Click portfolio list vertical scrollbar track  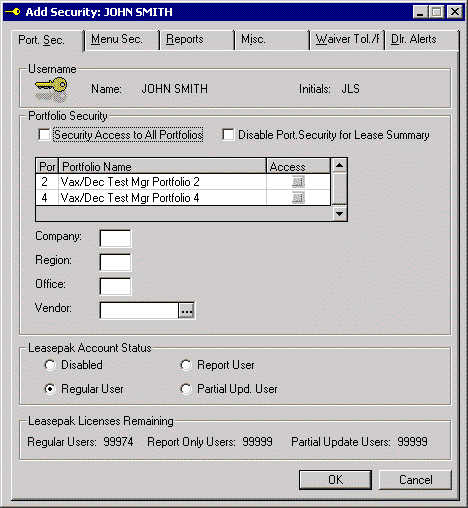(x=340, y=189)
